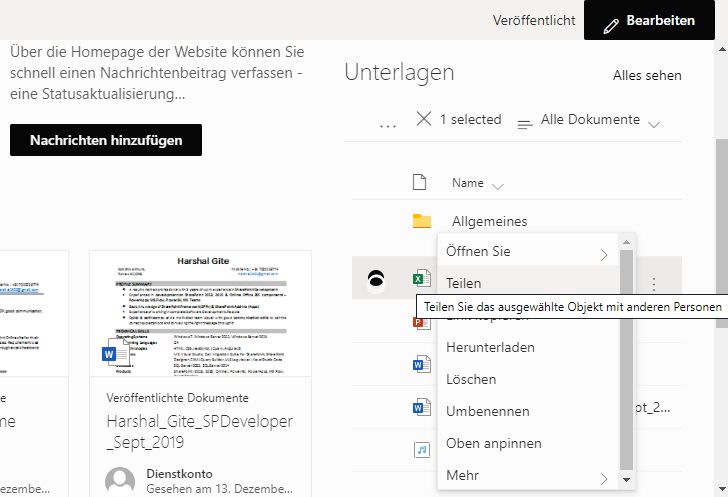Viewport: 728px width, 497px height.
Task: Open the Allgemeines folder
Action: 489,221
